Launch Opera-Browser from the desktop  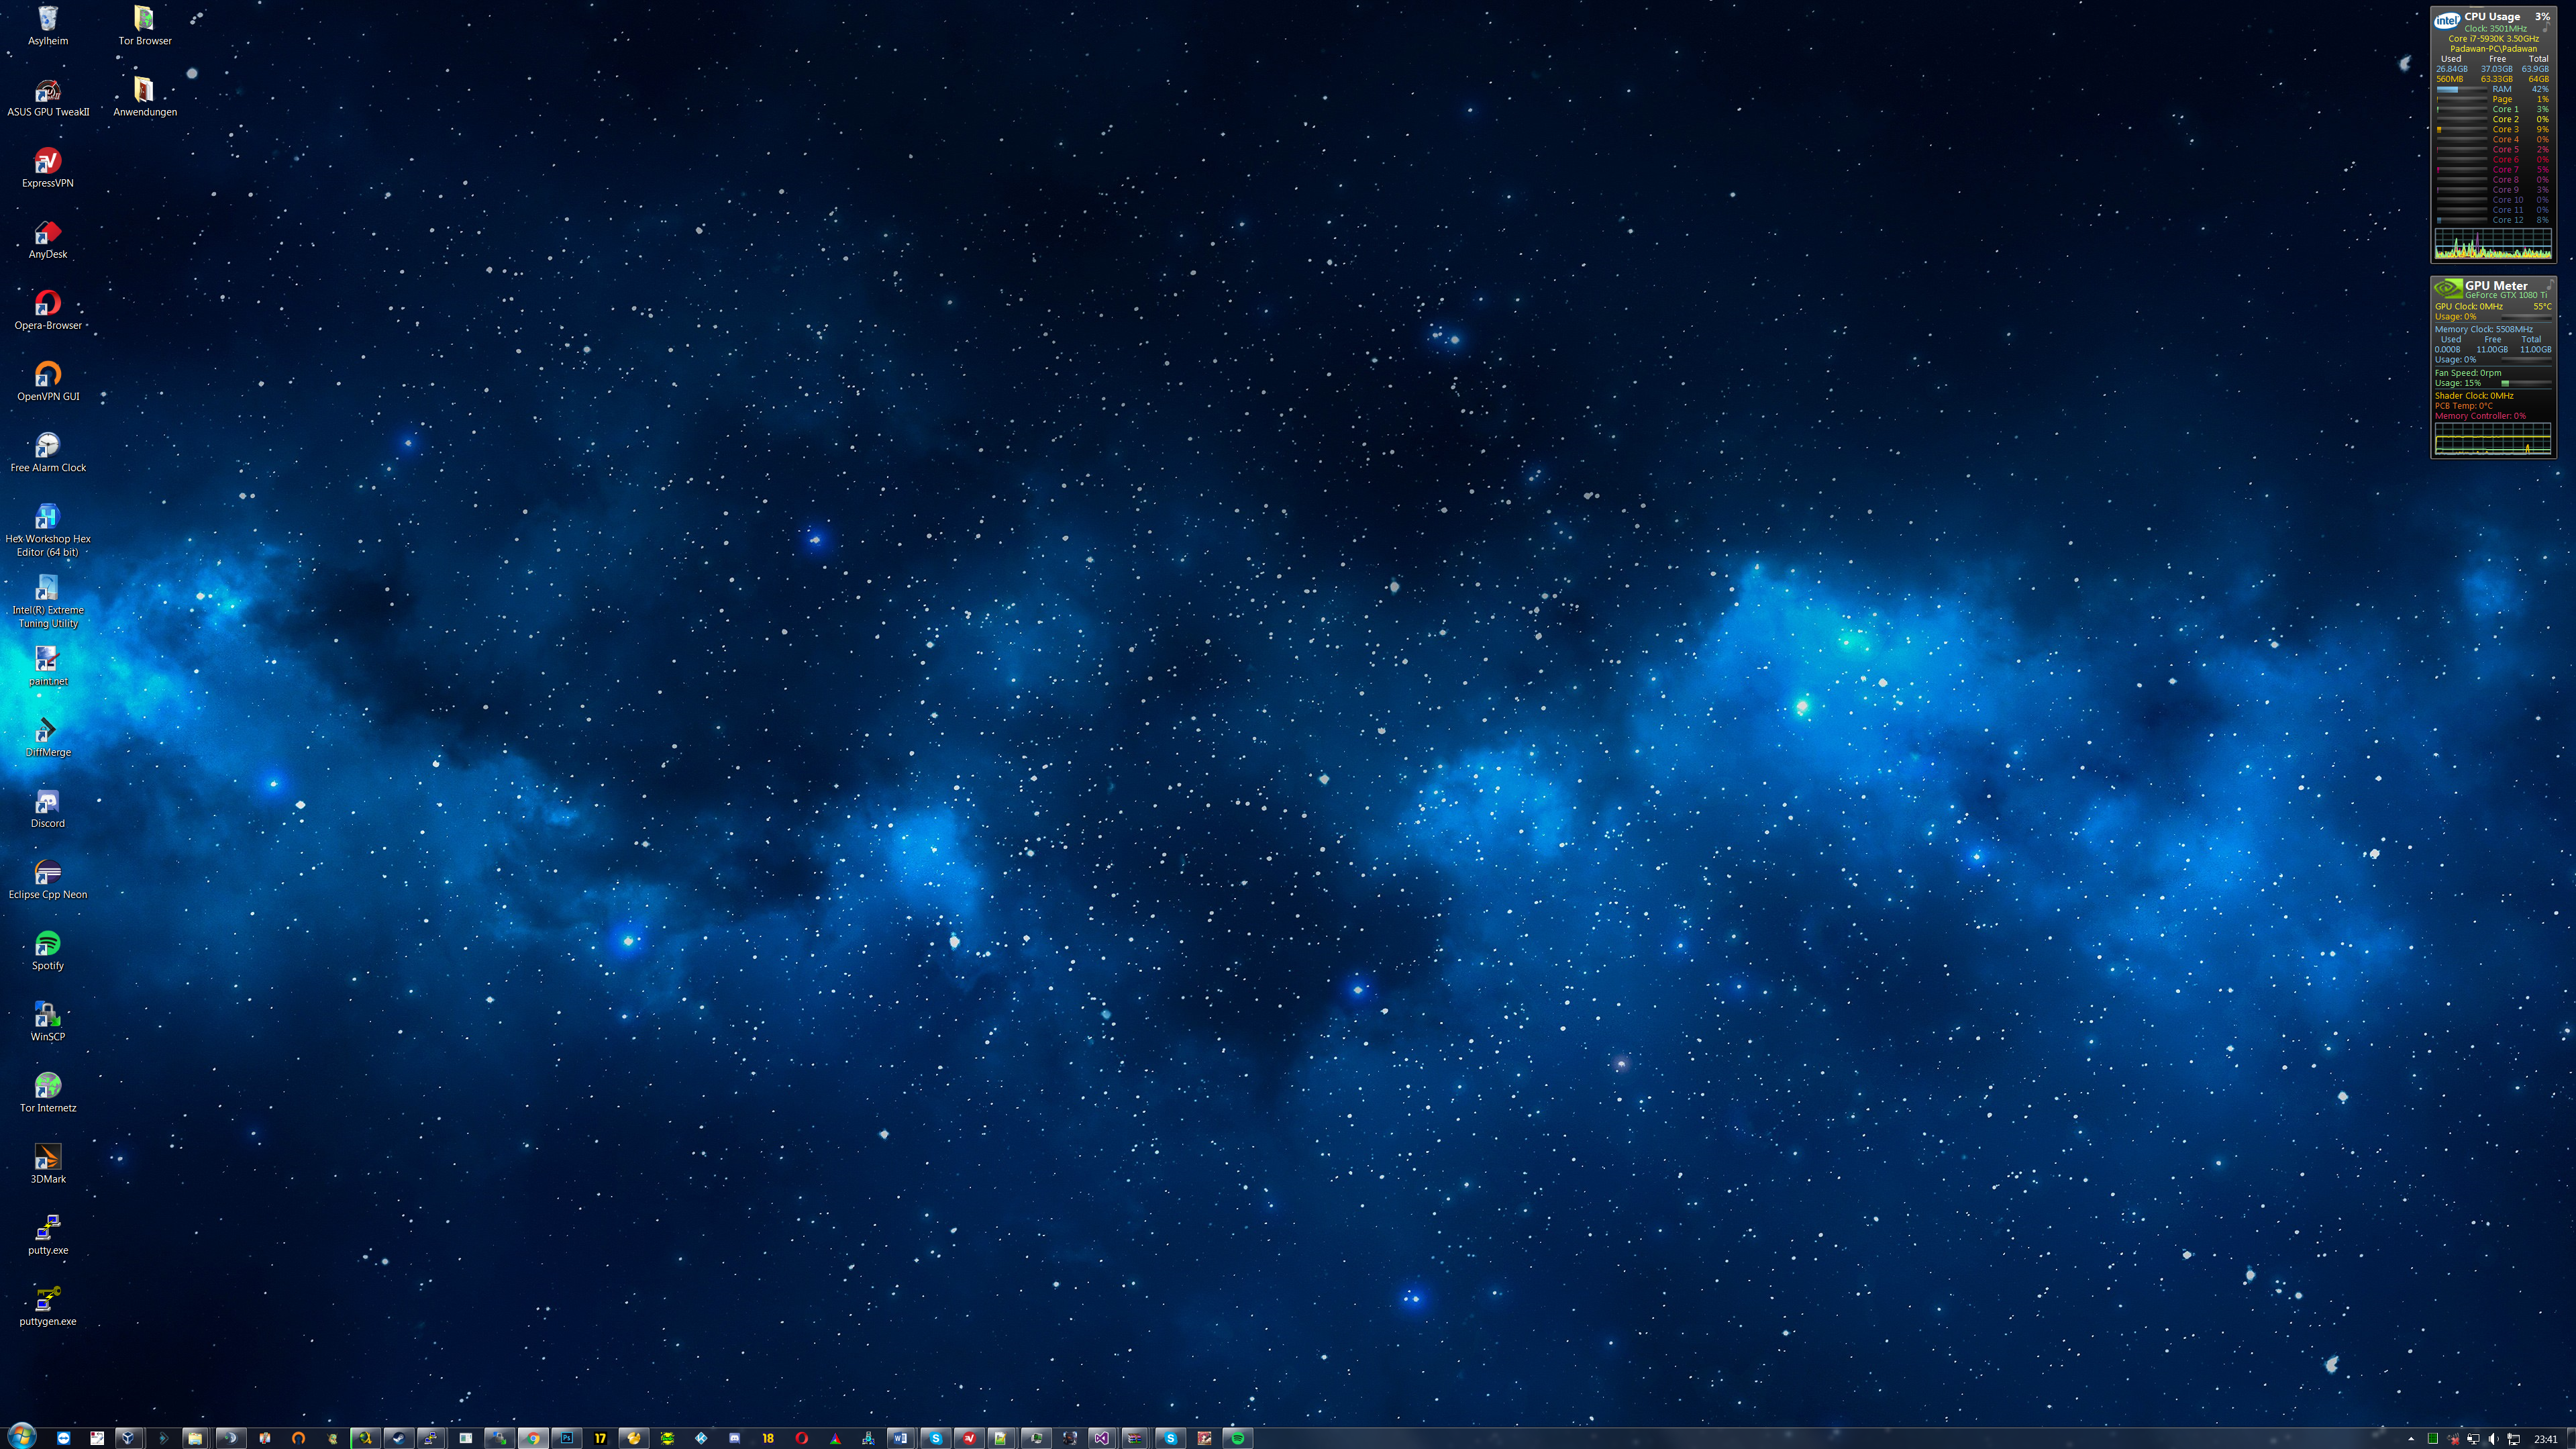tap(47, 310)
